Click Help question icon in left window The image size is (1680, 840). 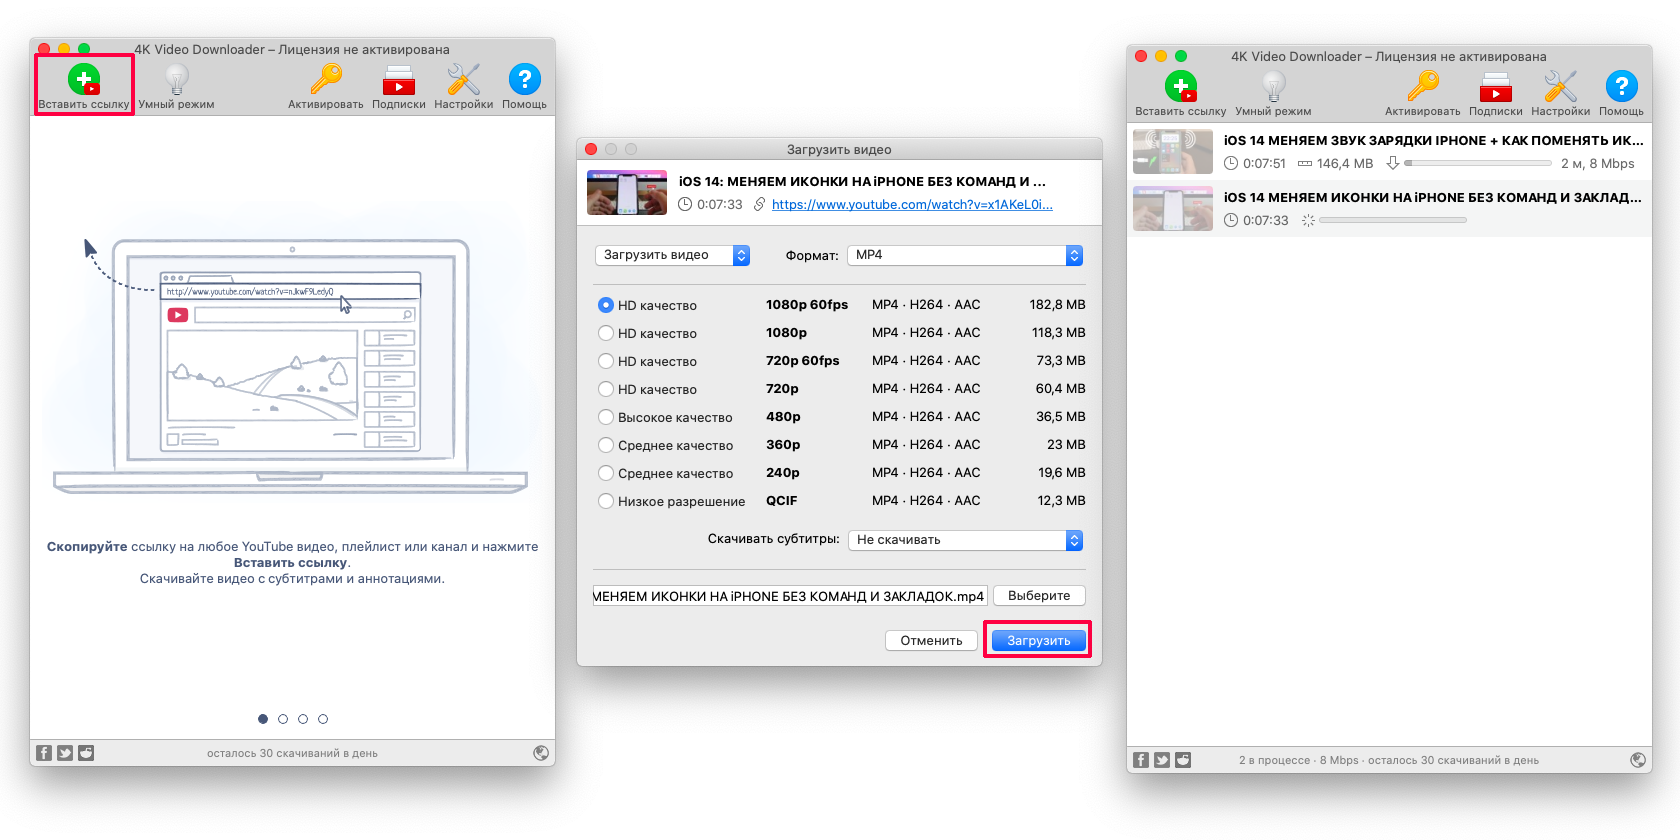[524, 79]
